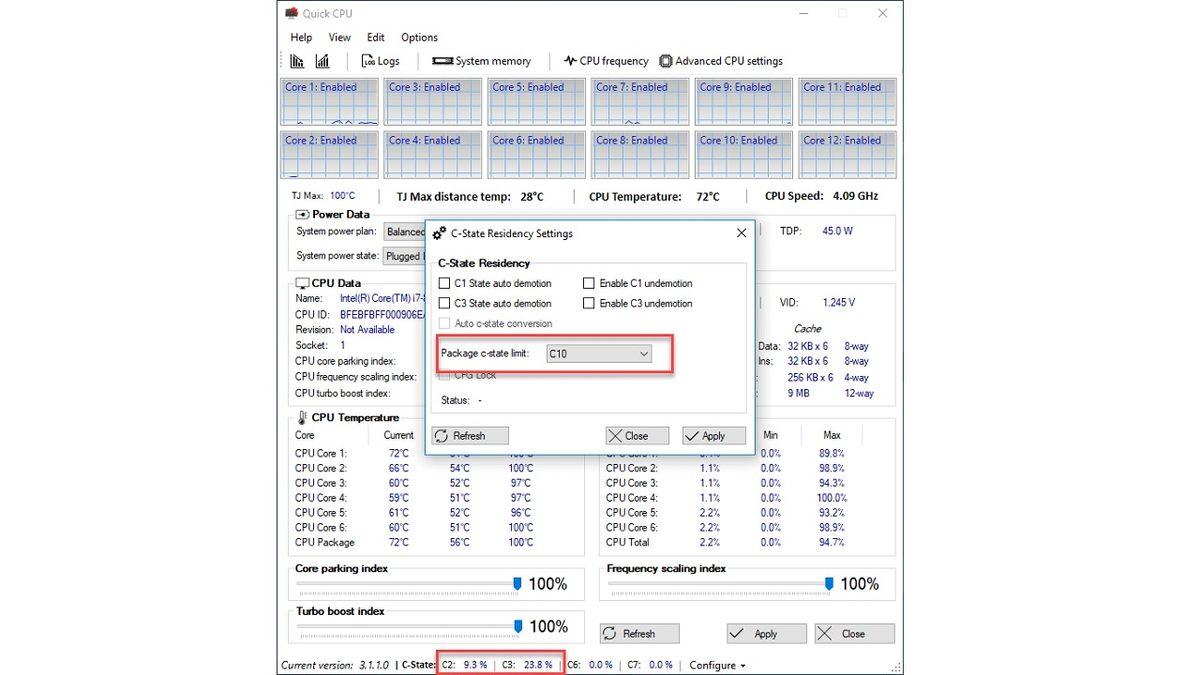Open the Options menu
1200x675 pixels.
pyautogui.click(x=419, y=37)
